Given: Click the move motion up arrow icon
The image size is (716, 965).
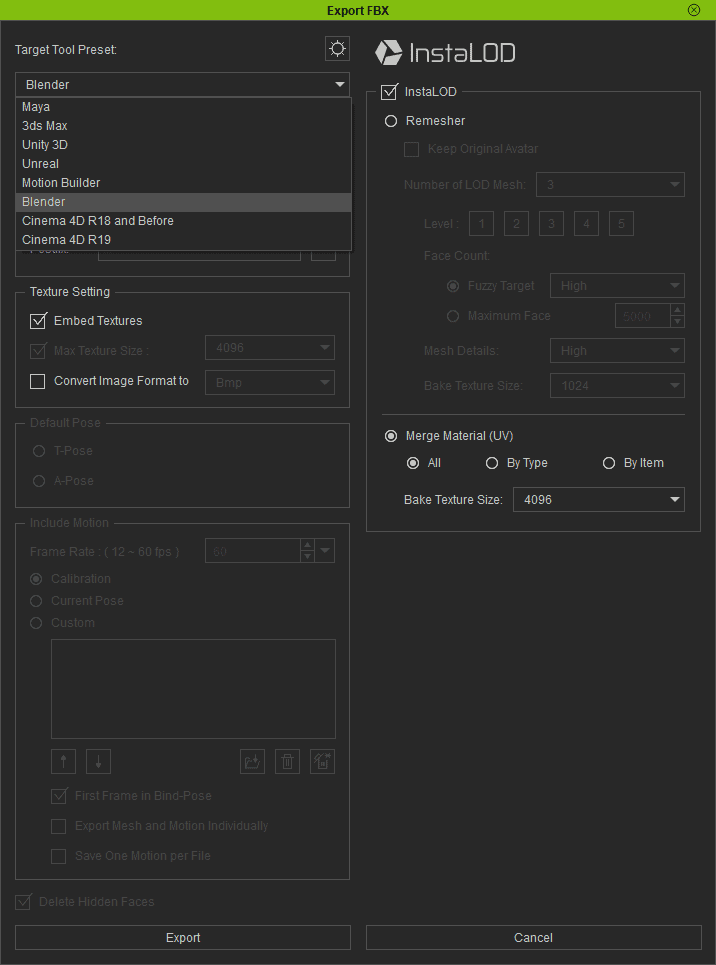Looking at the screenshot, I should pyautogui.click(x=63, y=762).
